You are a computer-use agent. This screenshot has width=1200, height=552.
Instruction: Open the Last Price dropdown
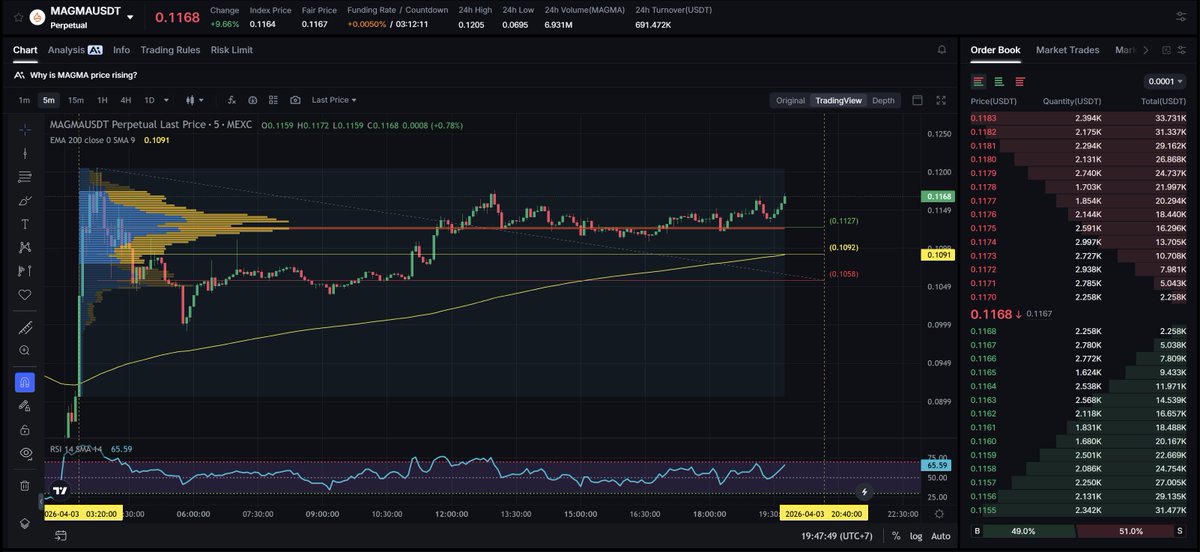[334, 100]
